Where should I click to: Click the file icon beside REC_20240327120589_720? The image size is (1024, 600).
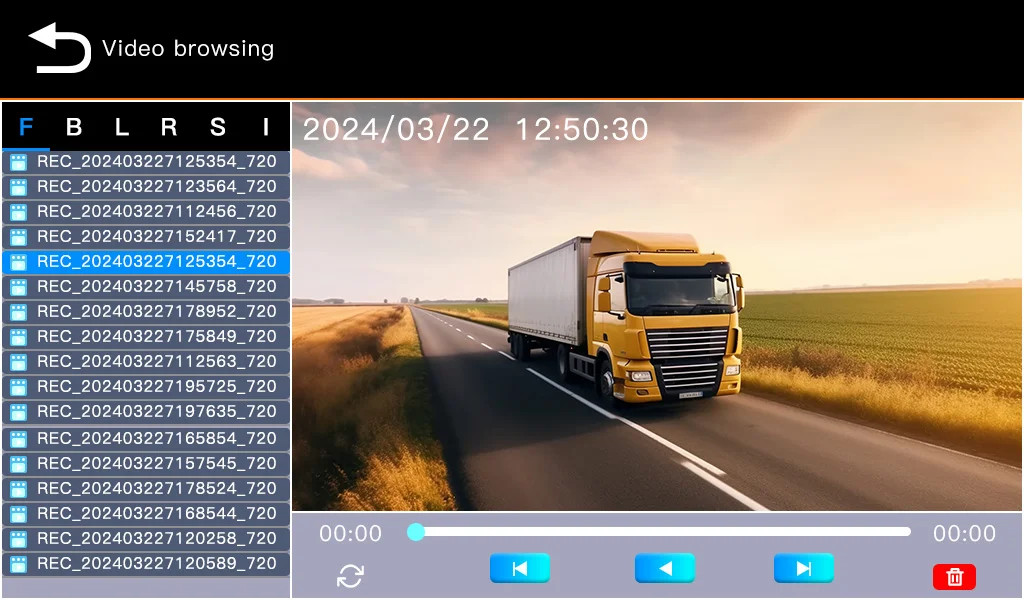pyautogui.click(x=18, y=563)
